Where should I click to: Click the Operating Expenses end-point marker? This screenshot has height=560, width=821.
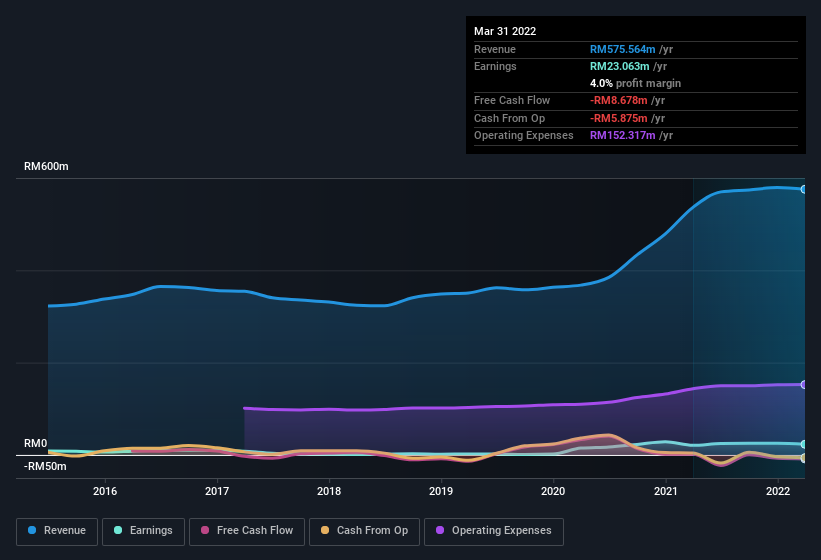(804, 385)
